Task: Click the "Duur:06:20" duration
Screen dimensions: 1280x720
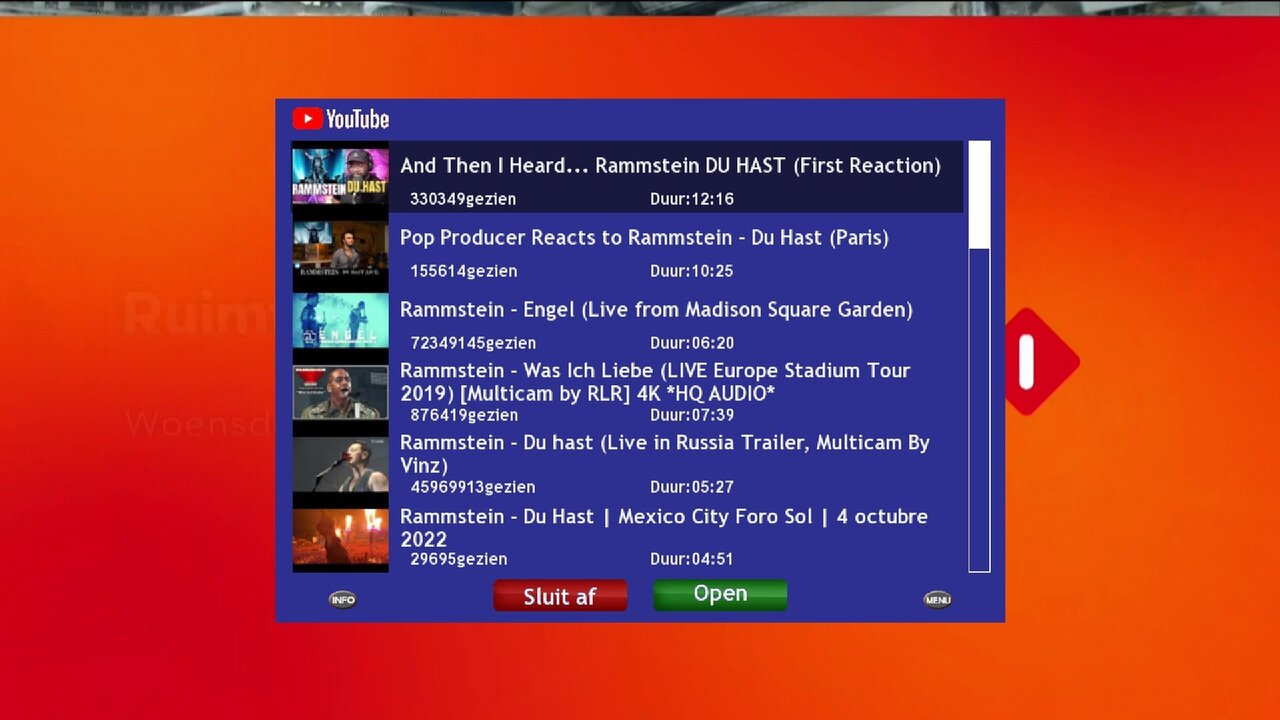Action: (692, 343)
